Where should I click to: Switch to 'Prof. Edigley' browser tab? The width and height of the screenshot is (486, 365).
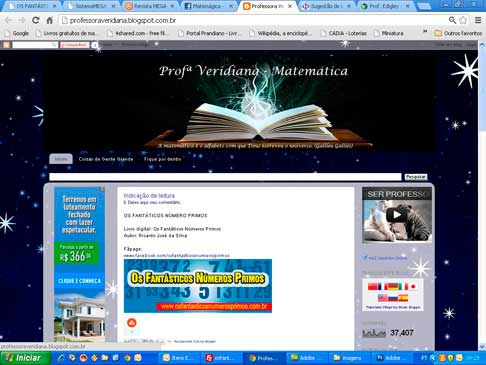click(x=385, y=6)
